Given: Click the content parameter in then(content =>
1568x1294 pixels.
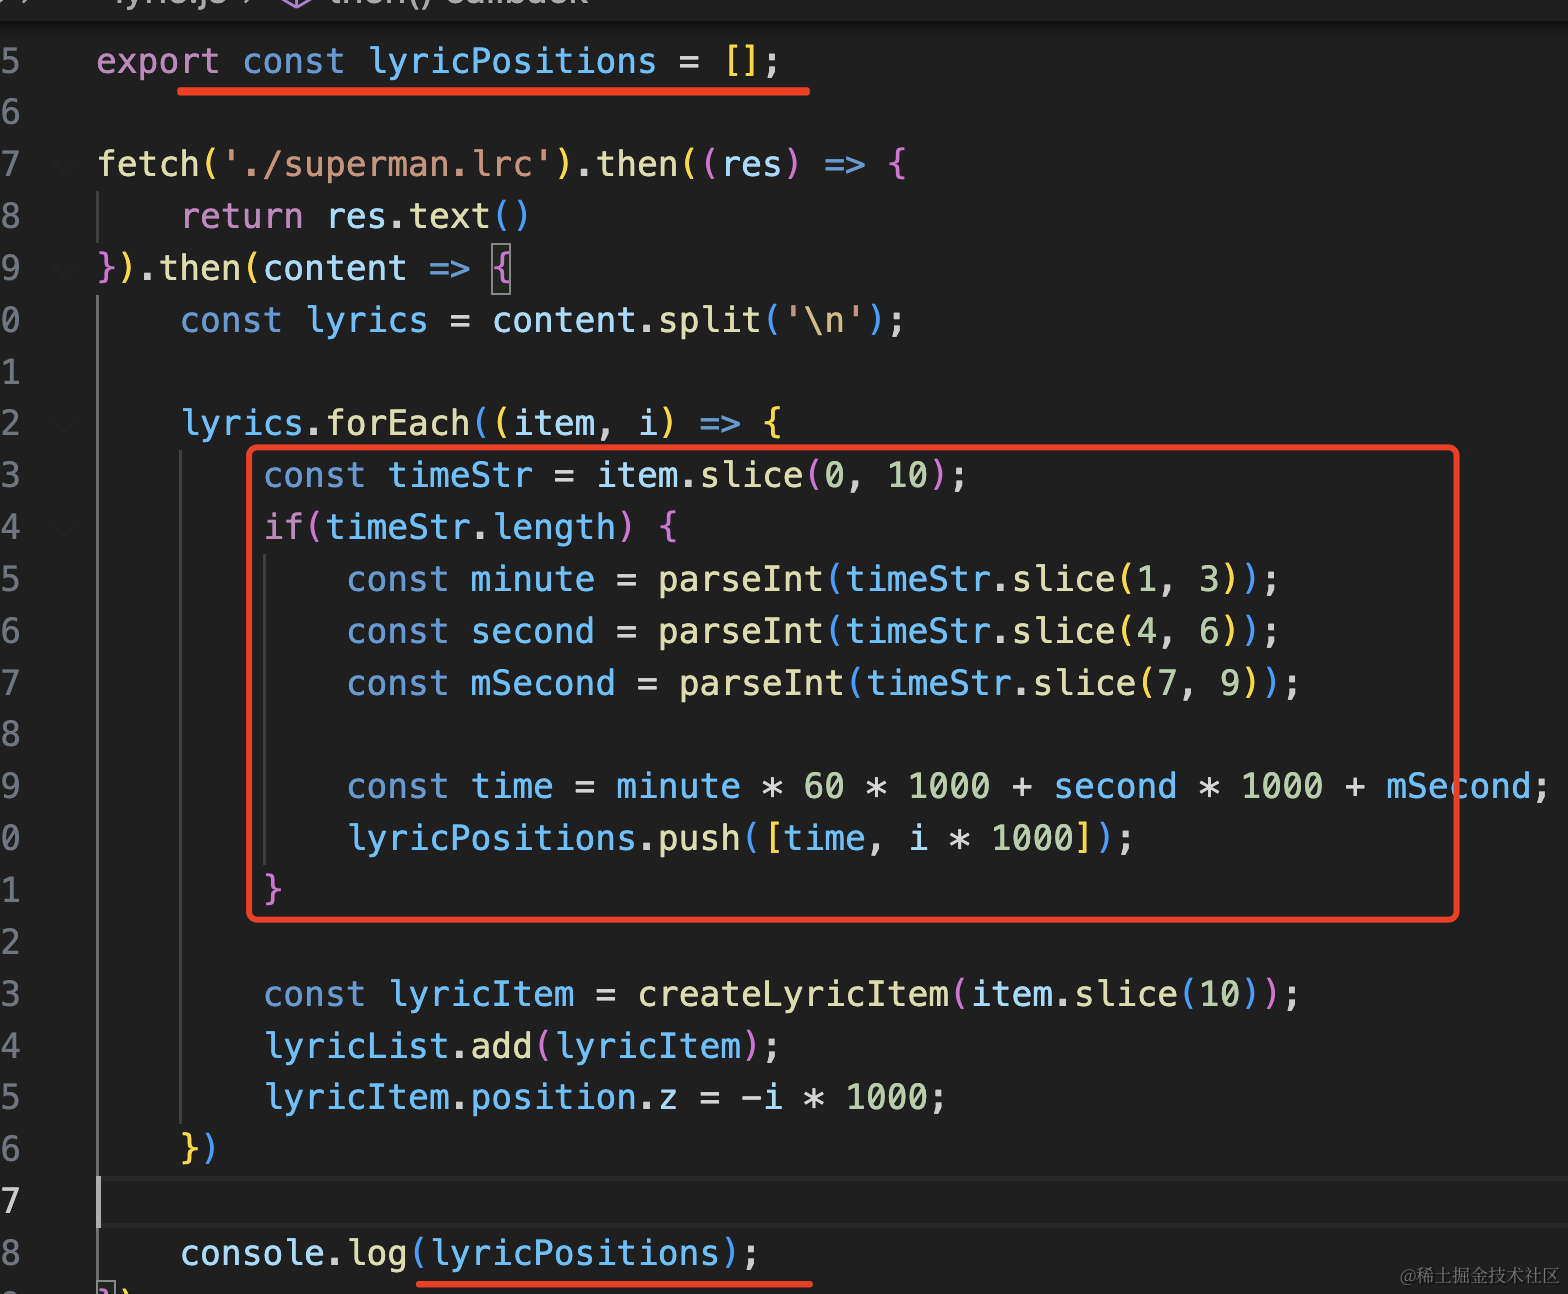Looking at the screenshot, I should click(x=335, y=268).
